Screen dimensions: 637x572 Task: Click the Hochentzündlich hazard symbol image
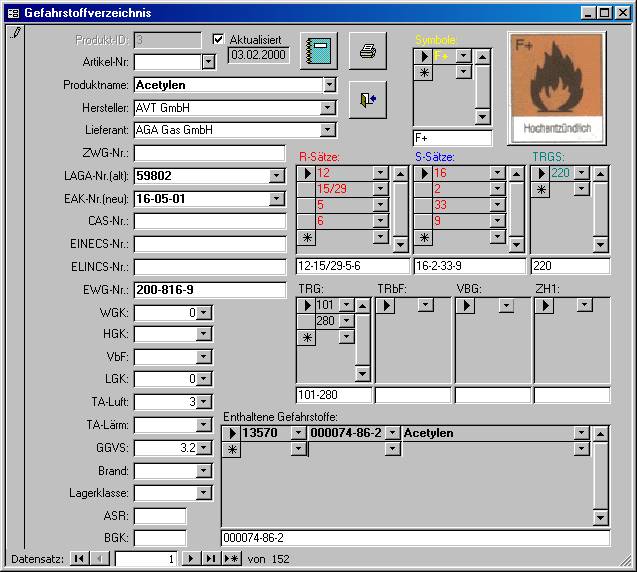557,88
